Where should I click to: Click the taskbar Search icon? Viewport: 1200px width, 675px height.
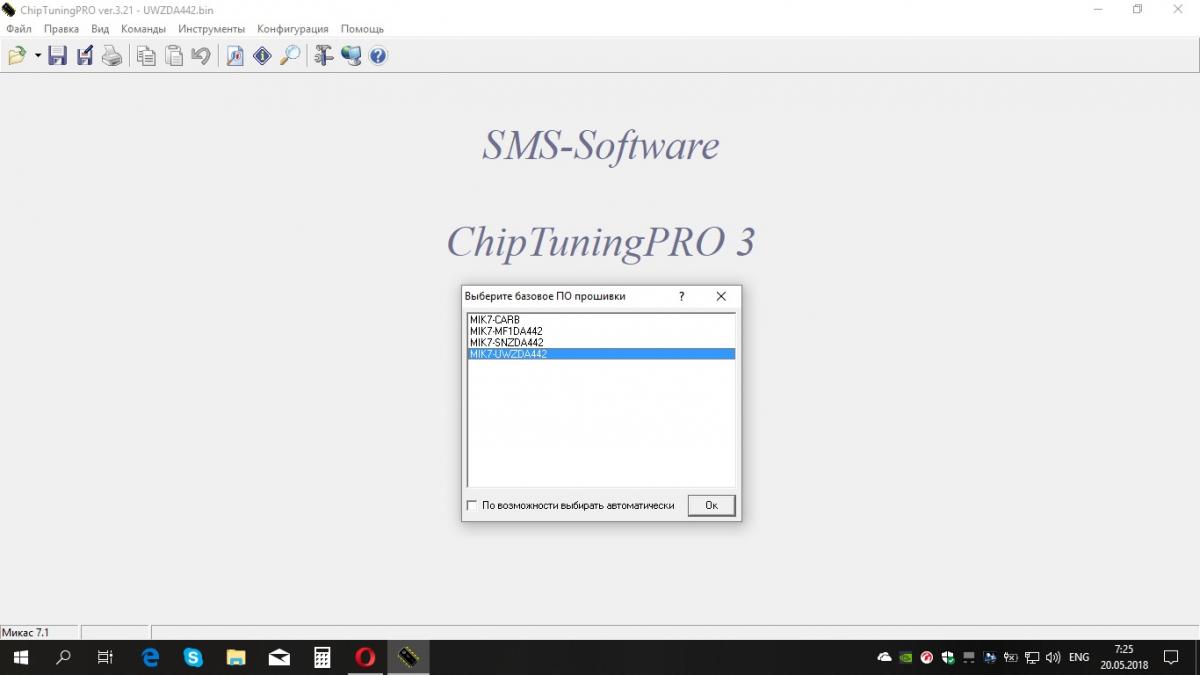(x=63, y=658)
